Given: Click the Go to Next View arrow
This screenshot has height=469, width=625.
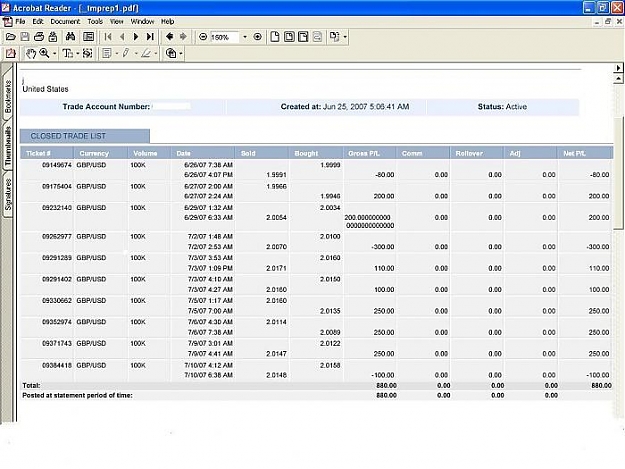Looking at the screenshot, I should [x=183, y=37].
